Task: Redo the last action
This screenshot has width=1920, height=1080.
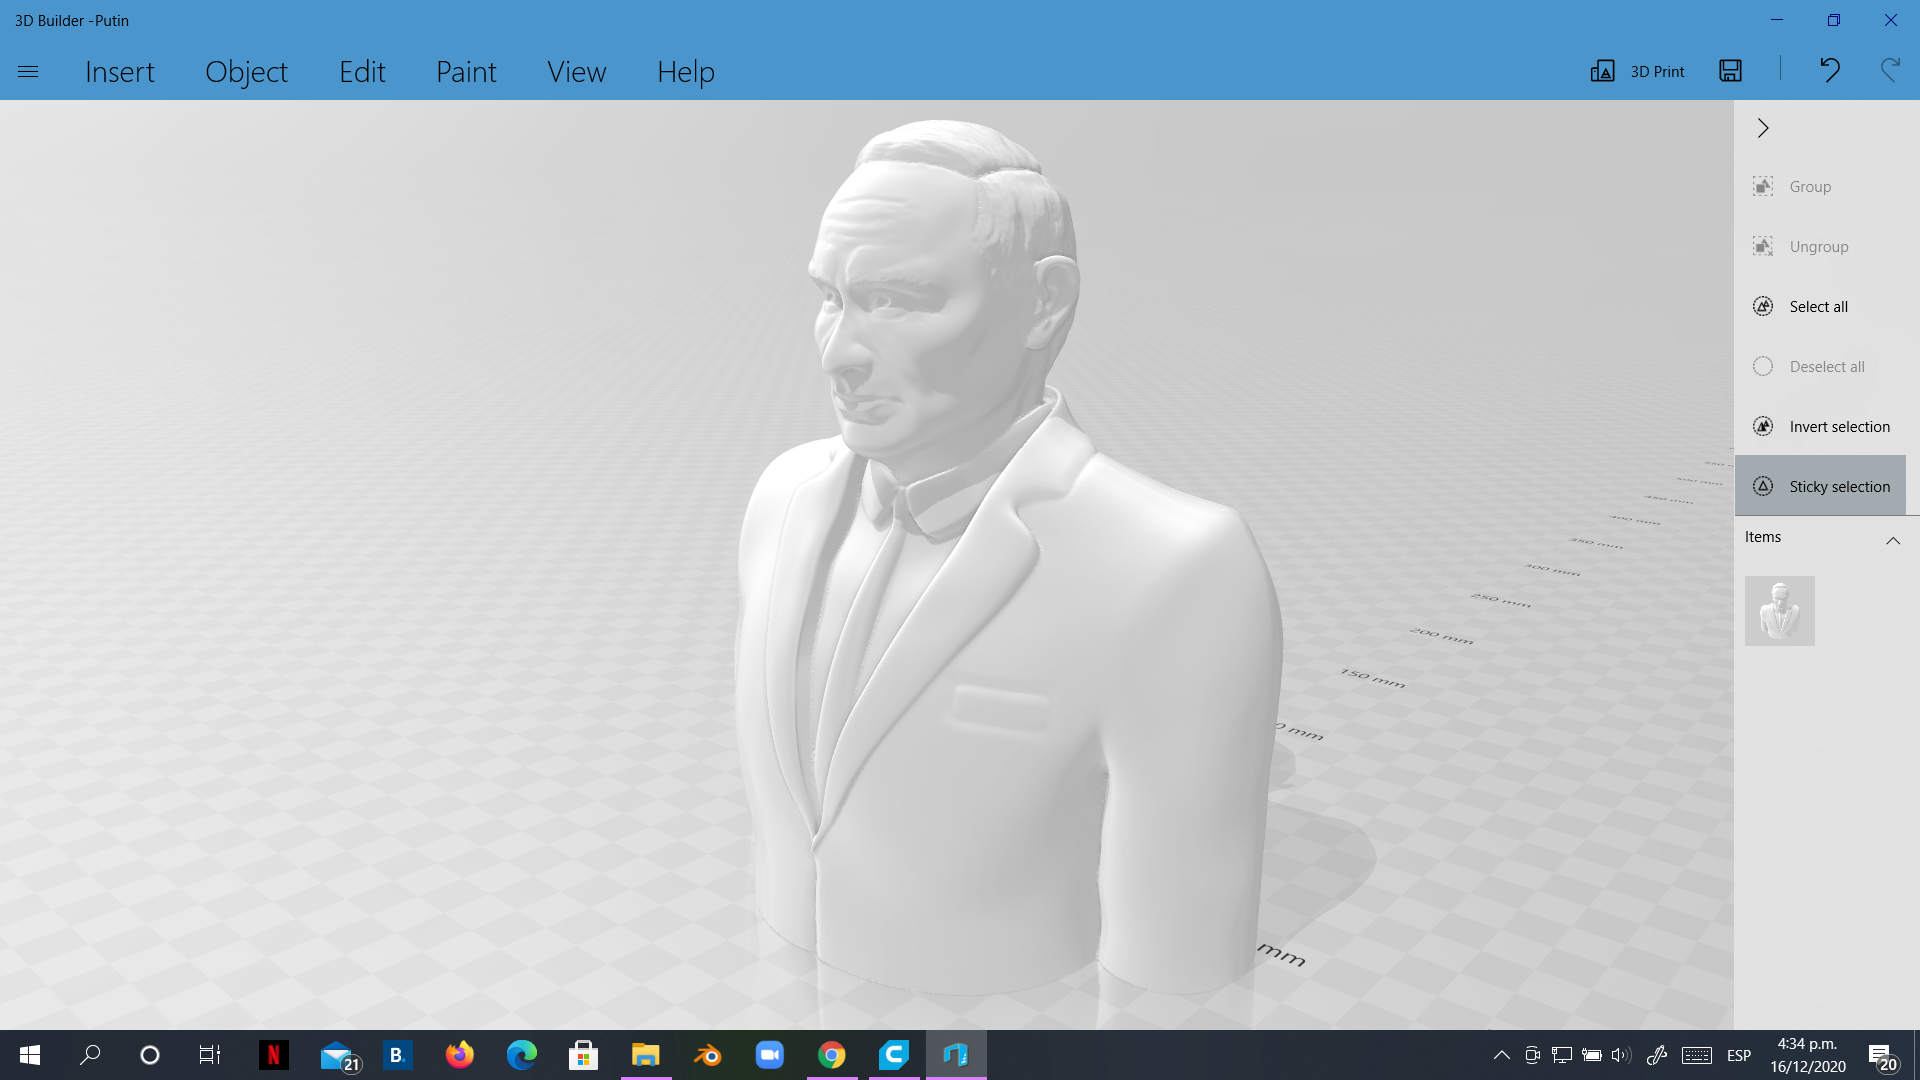Action: 1888,71
